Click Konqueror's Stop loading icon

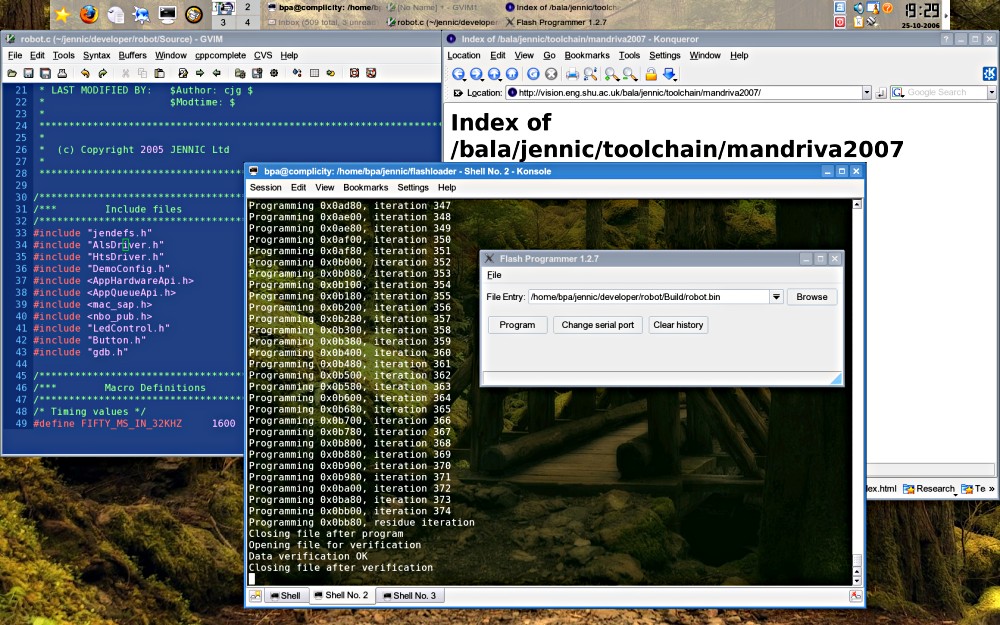551,74
